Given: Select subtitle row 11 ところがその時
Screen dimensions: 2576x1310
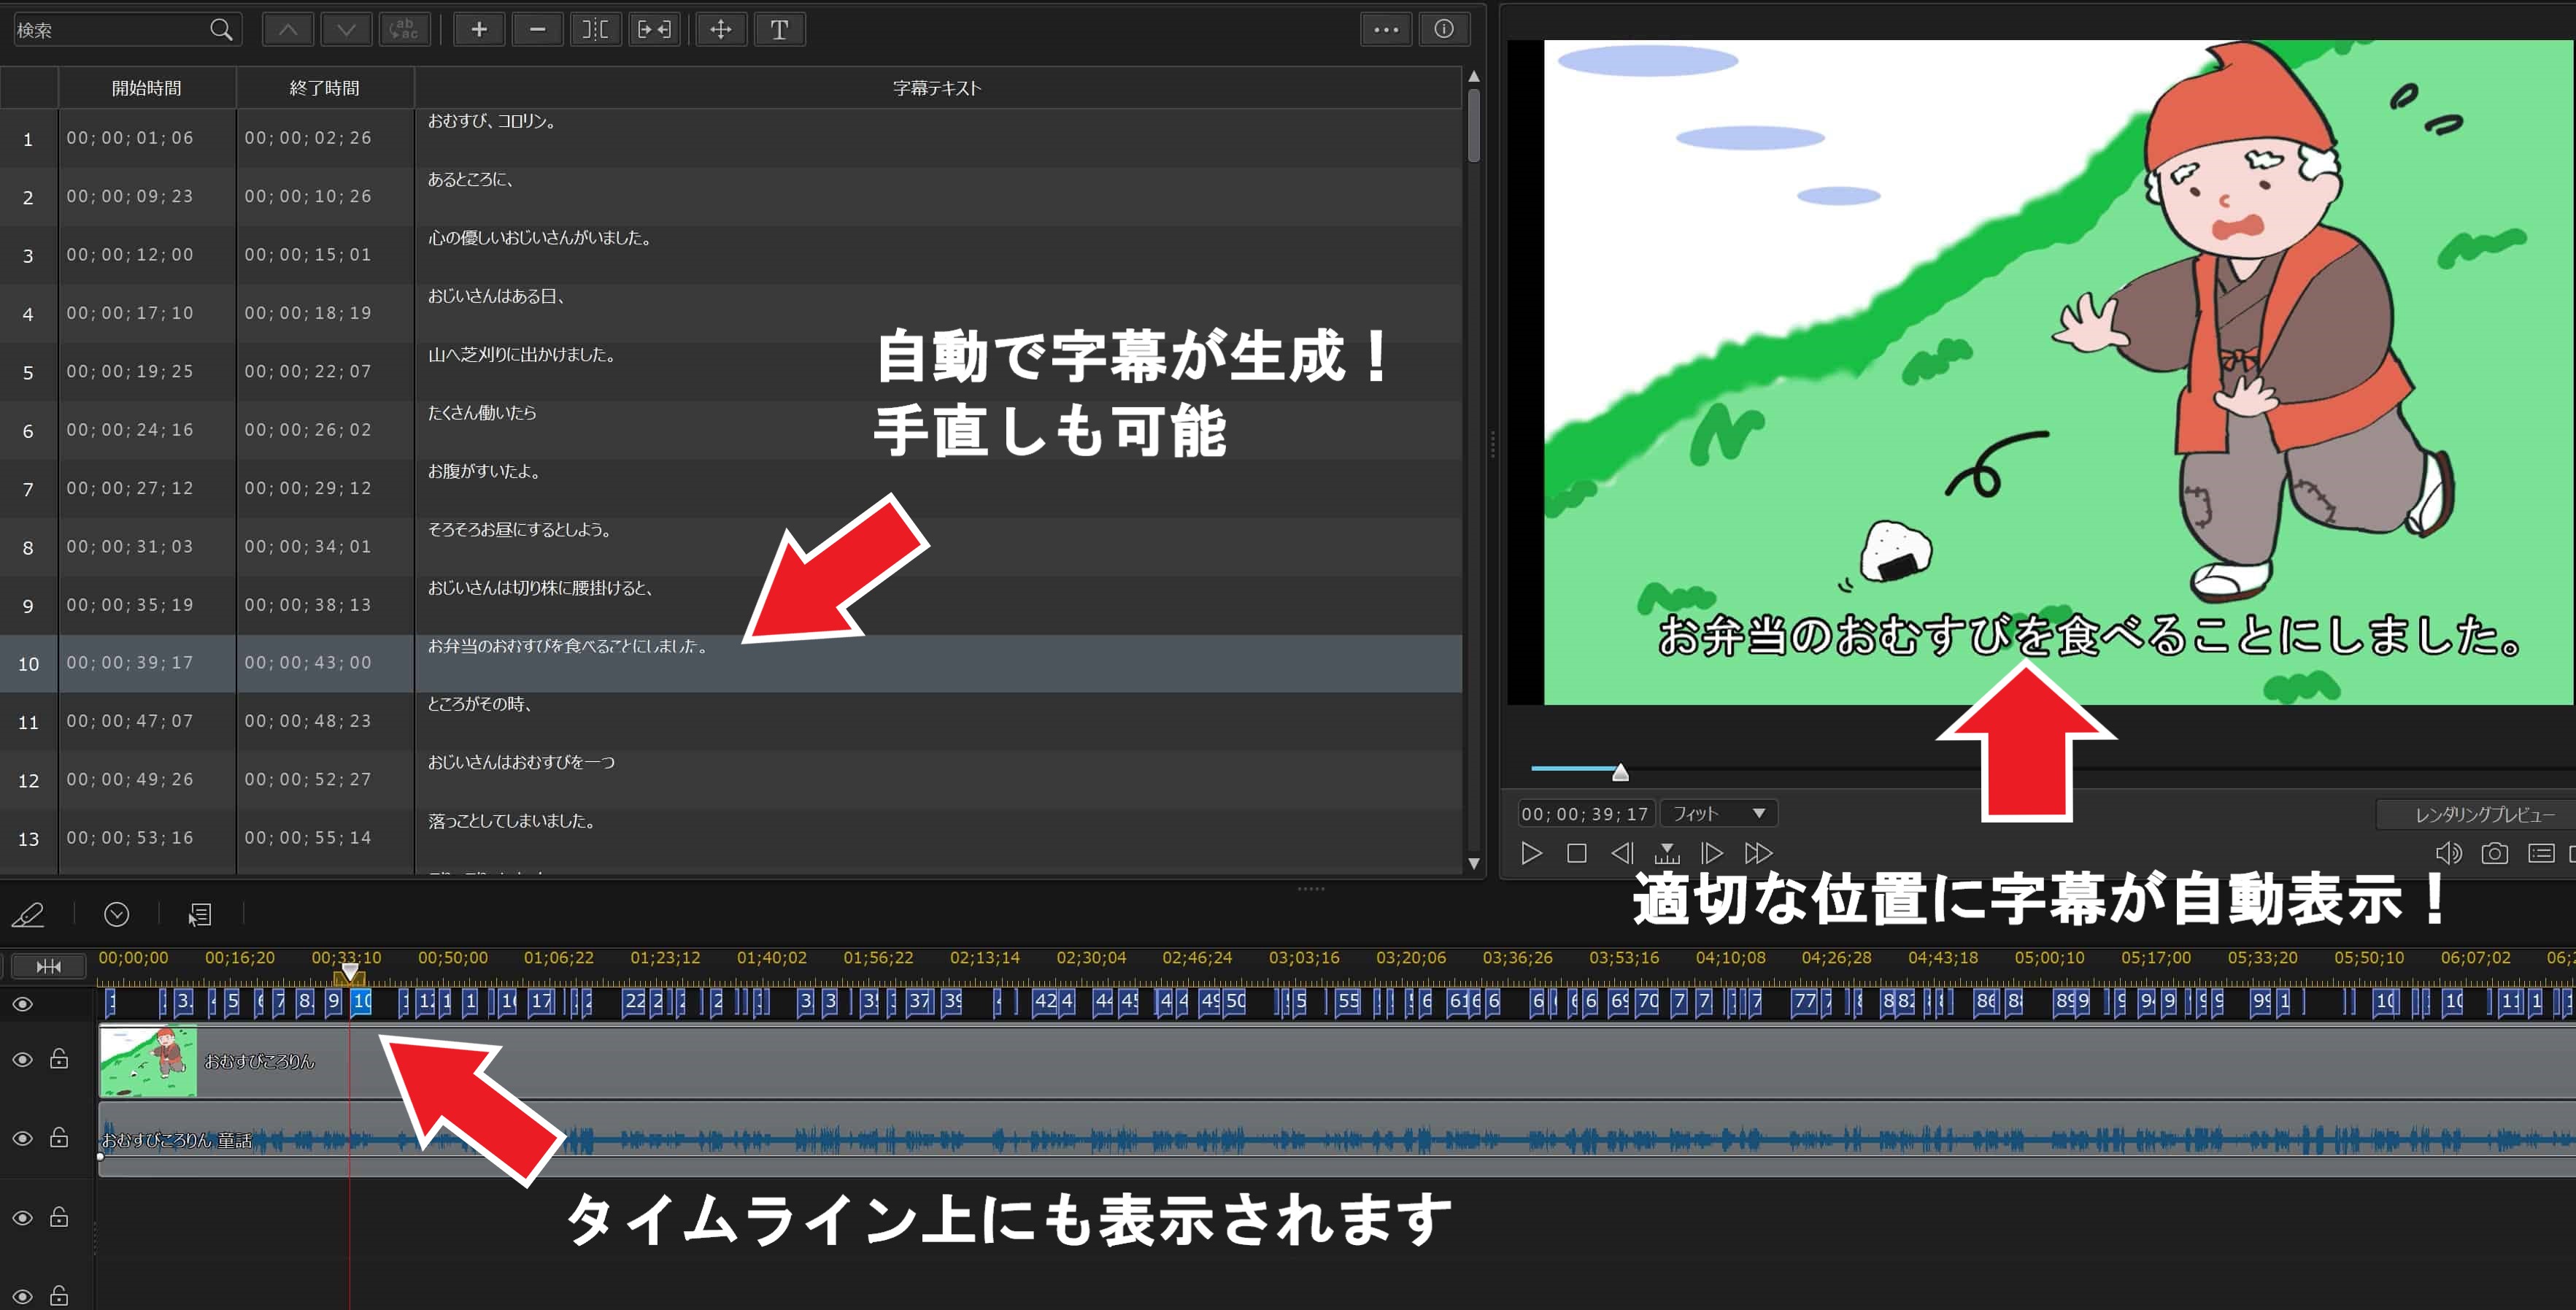Looking at the screenshot, I should coord(700,720).
